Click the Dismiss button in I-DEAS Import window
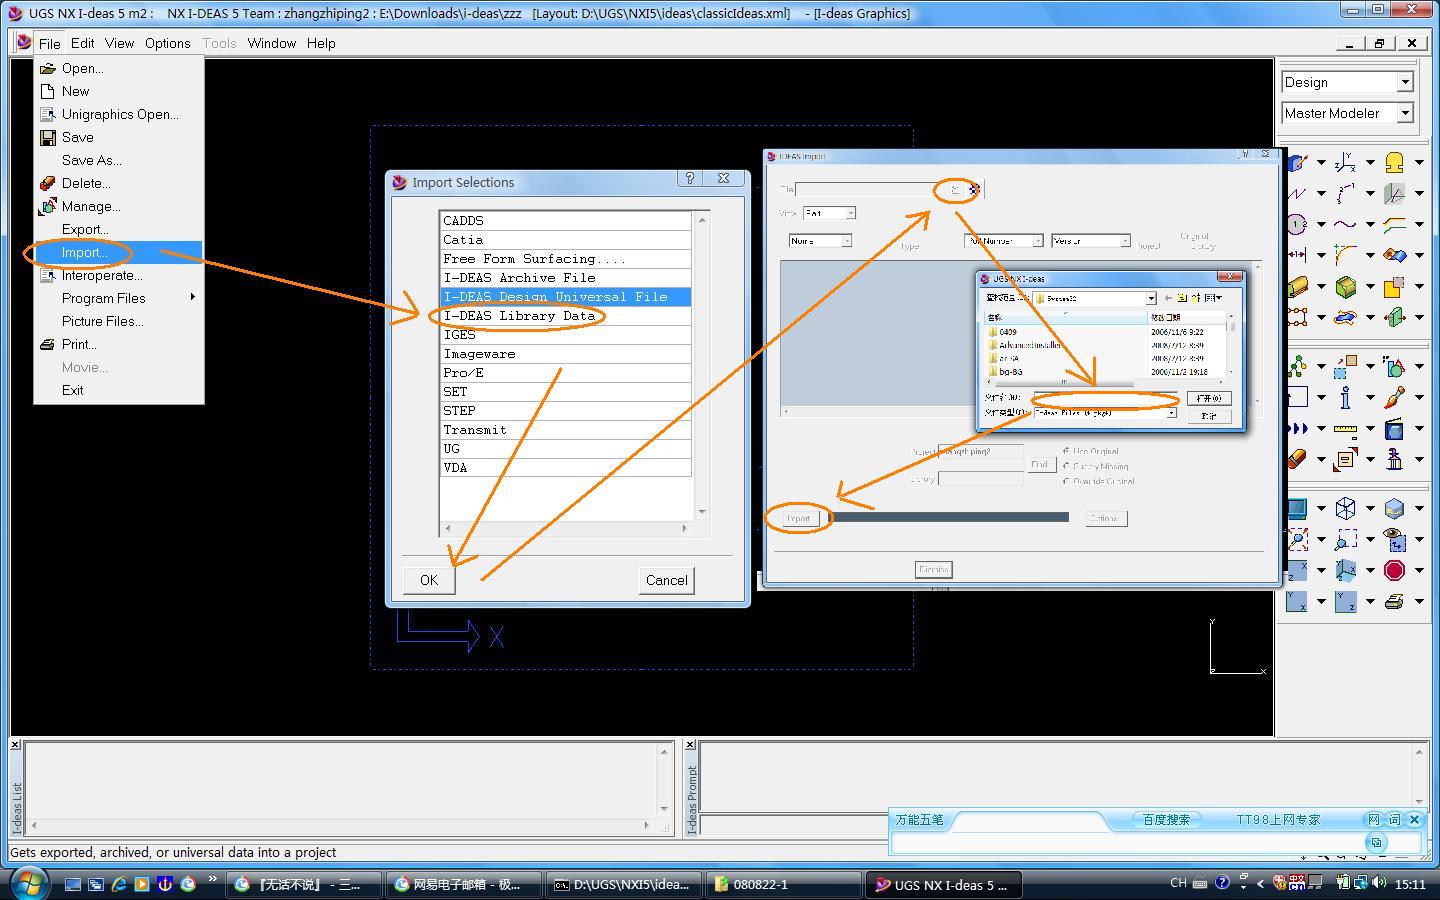Image resolution: width=1440 pixels, height=900 pixels. (x=933, y=569)
